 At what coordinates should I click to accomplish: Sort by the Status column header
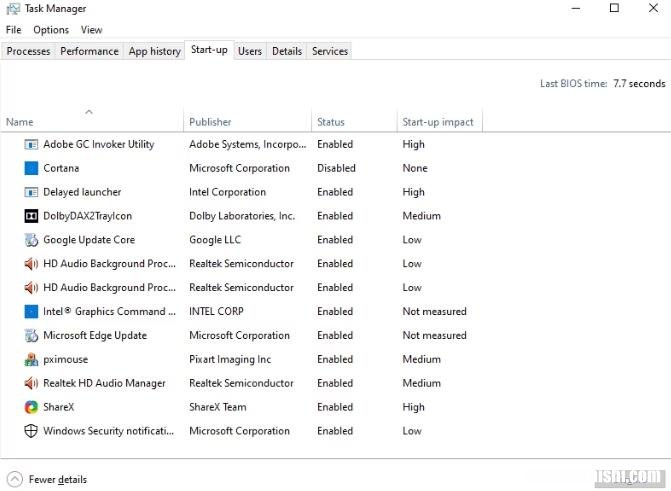click(354, 122)
